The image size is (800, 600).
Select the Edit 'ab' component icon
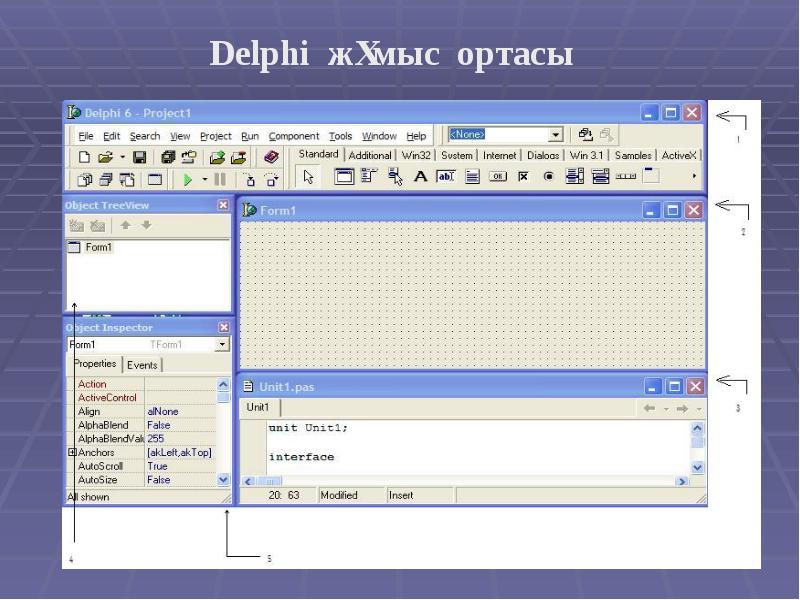(446, 177)
